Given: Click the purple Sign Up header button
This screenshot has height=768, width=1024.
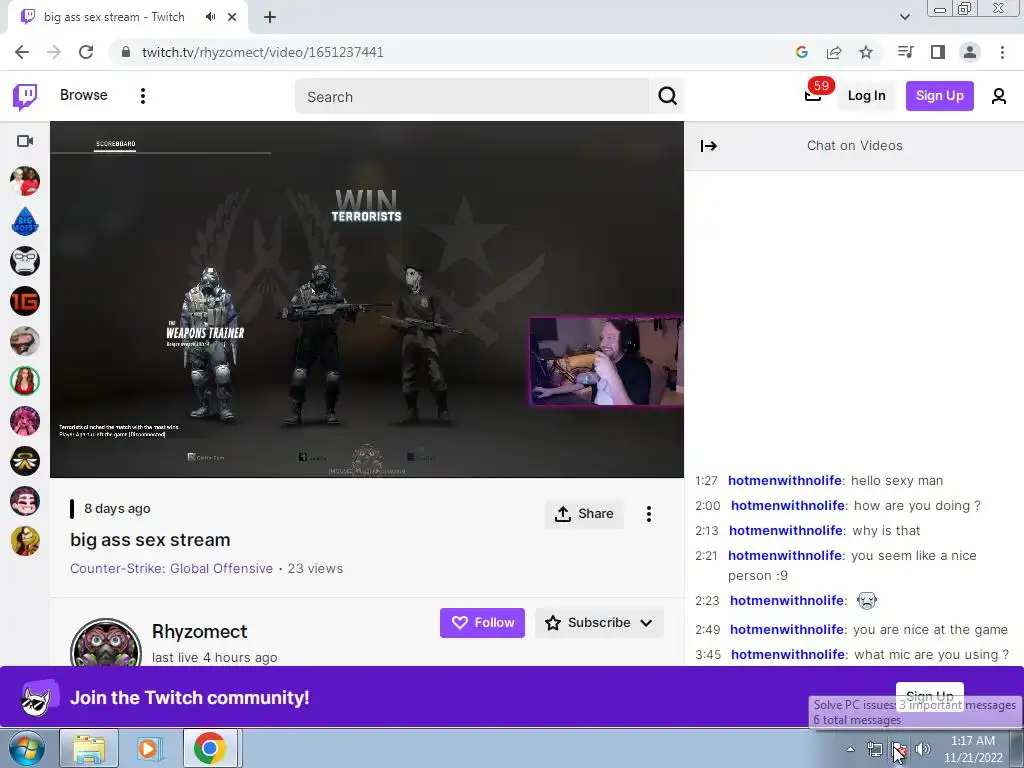Looking at the screenshot, I should click(939, 96).
